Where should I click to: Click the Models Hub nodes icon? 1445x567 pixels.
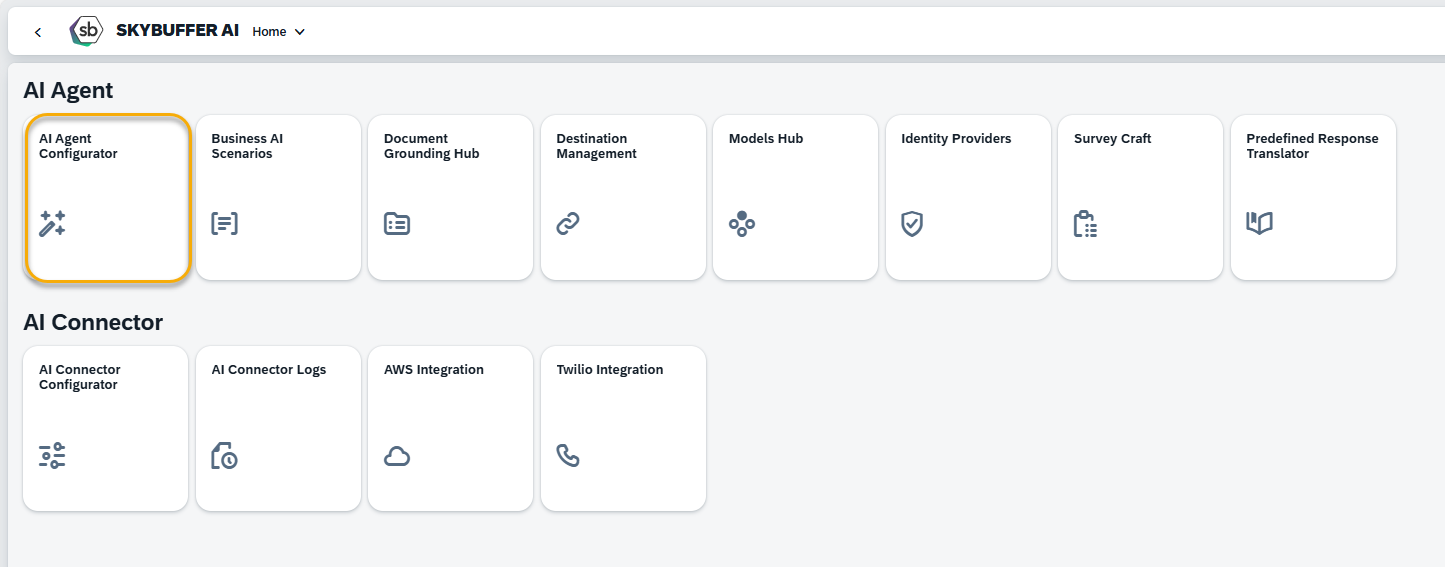pyautogui.click(x=741, y=224)
